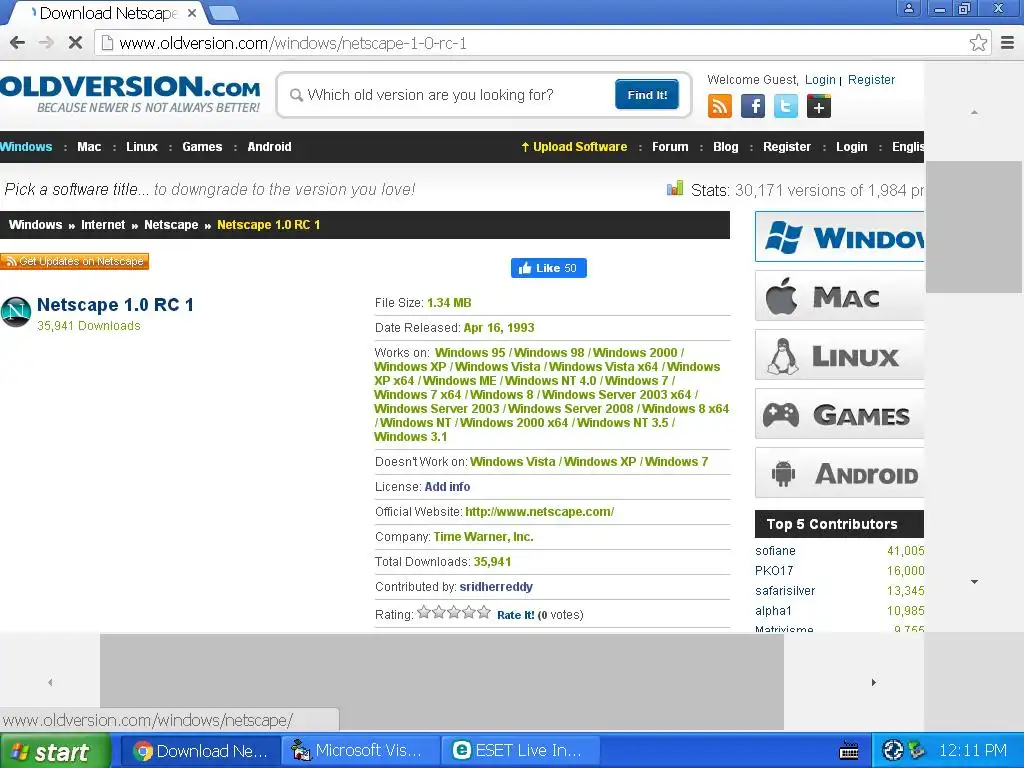Open the Chrome hamburger menu

1008,43
